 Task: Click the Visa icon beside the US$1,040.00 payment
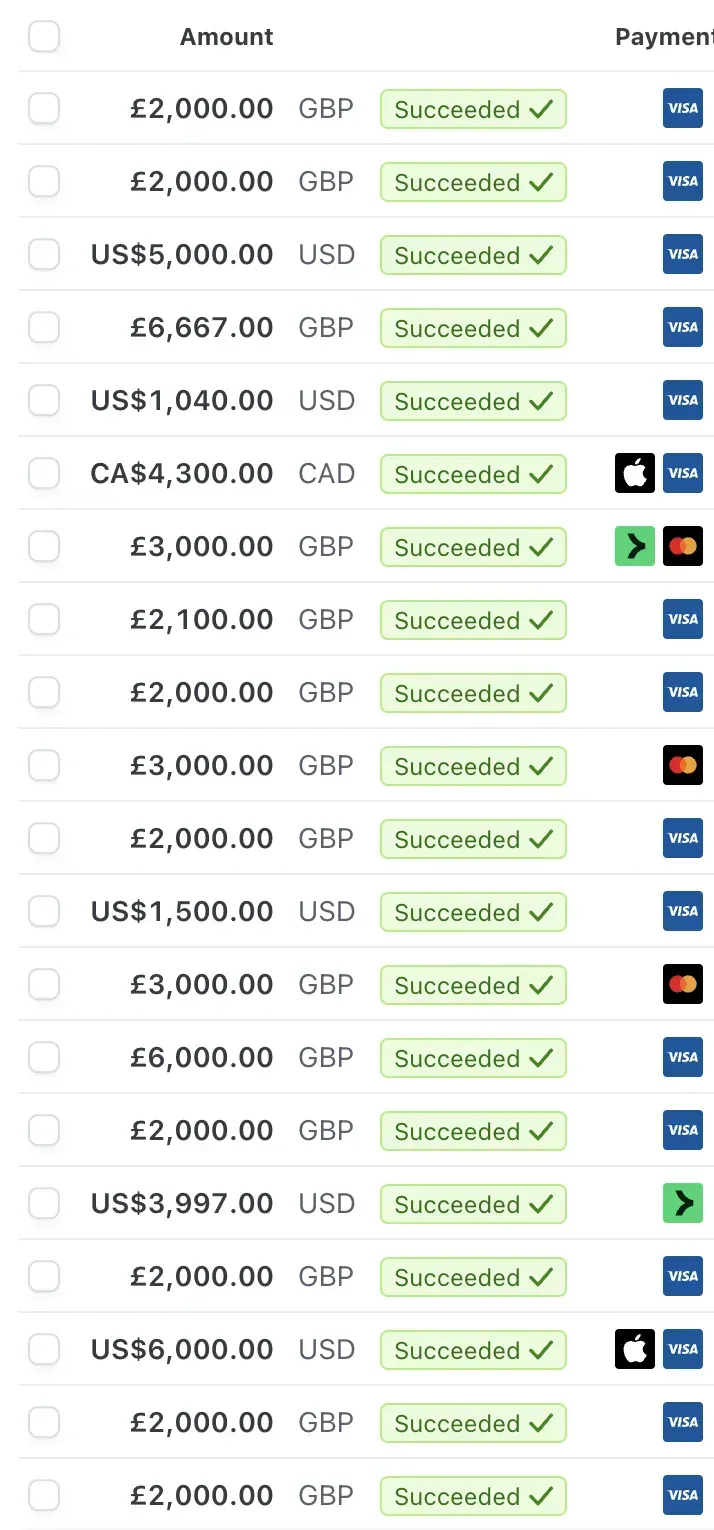click(x=683, y=400)
